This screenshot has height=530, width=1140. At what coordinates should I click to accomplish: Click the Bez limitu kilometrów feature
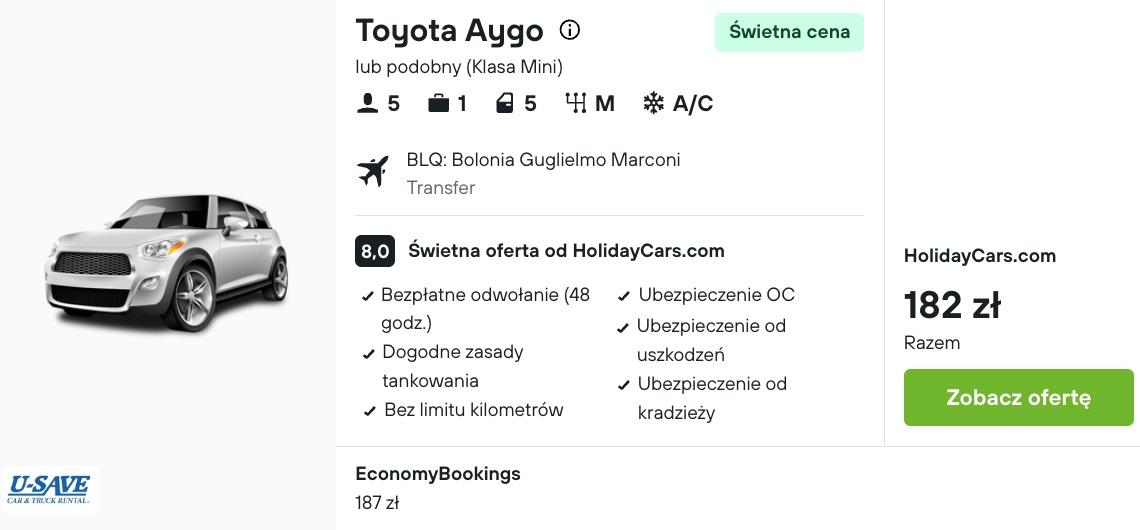tap(464, 410)
